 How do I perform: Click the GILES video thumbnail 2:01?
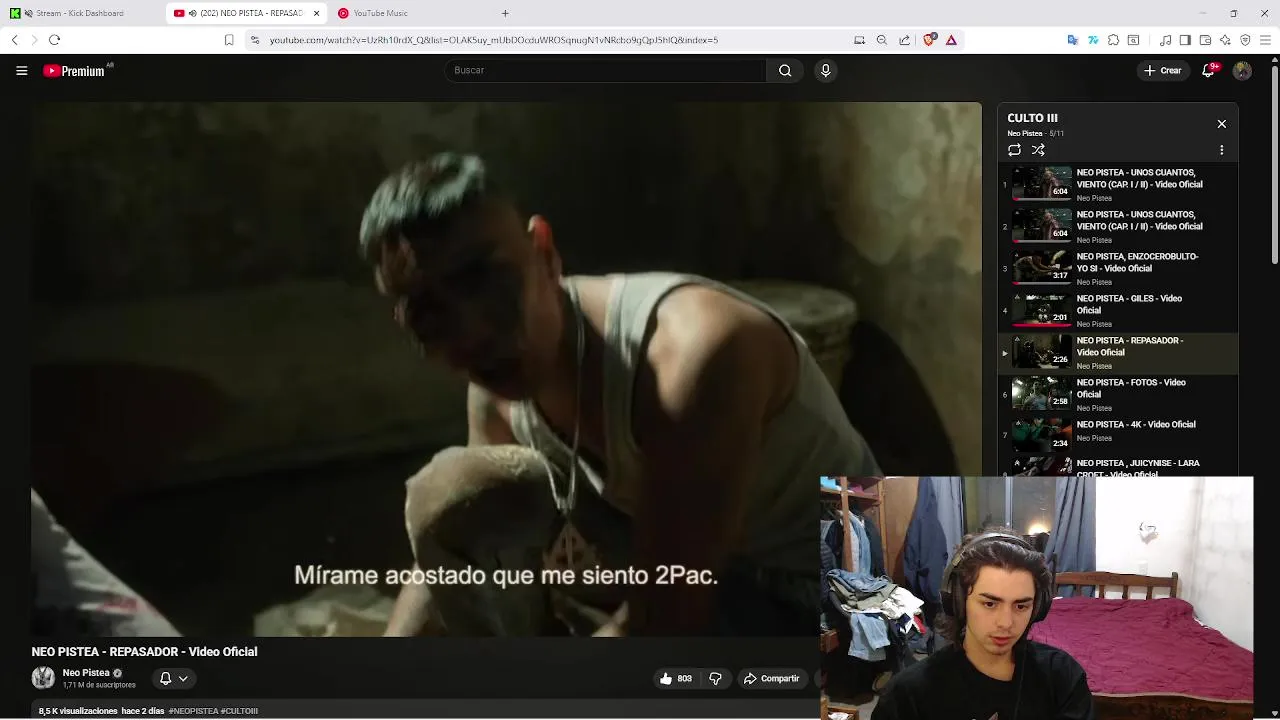point(1041,310)
